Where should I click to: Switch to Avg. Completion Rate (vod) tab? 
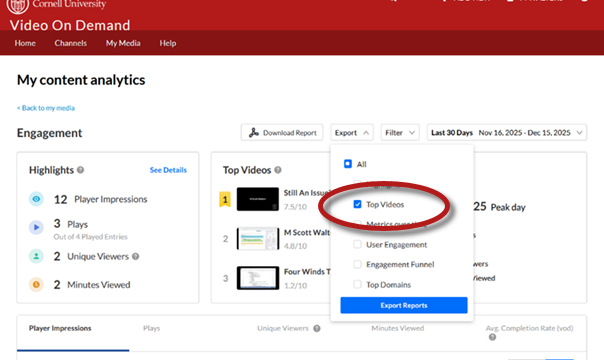(x=529, y=328)
